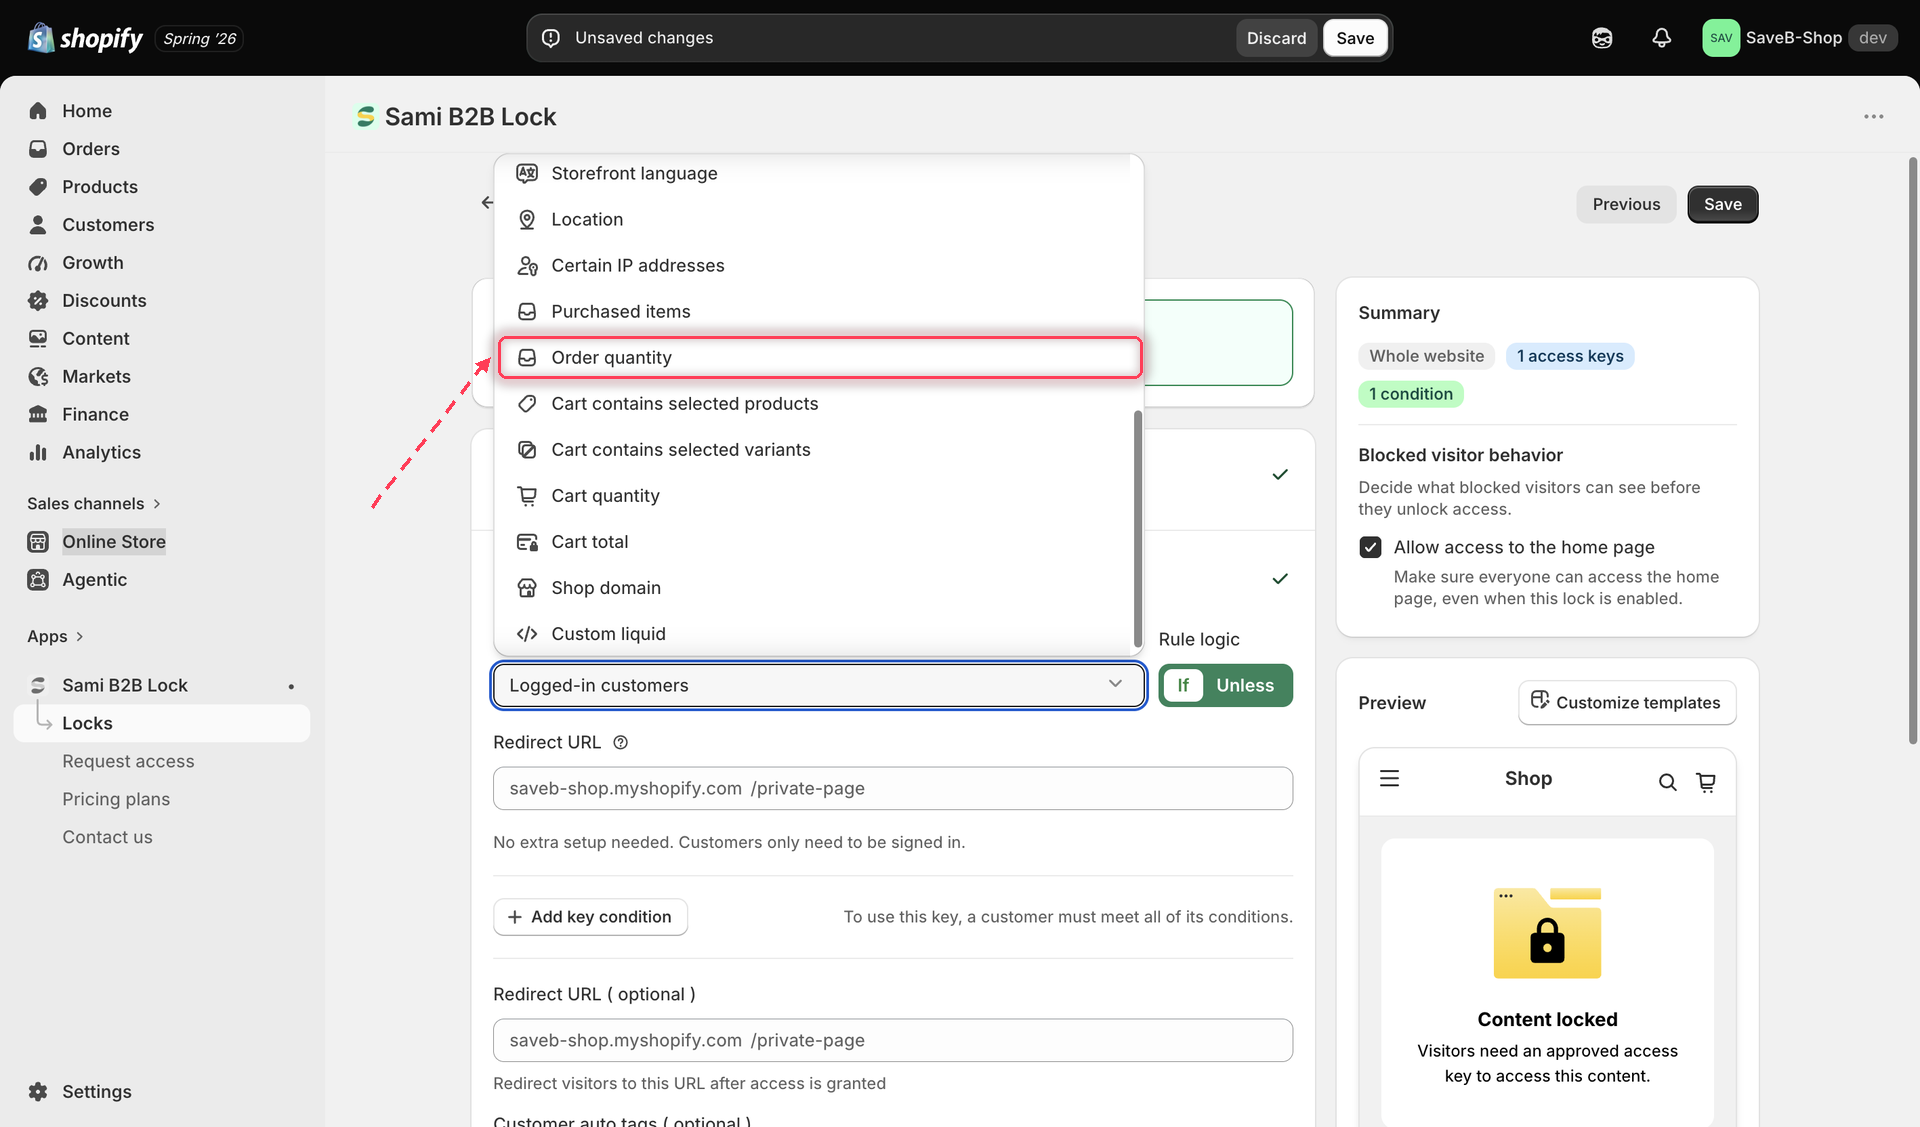Click the Online Store storefront icon
This screenshot has width=1920, height=1127.
point(38,542)
